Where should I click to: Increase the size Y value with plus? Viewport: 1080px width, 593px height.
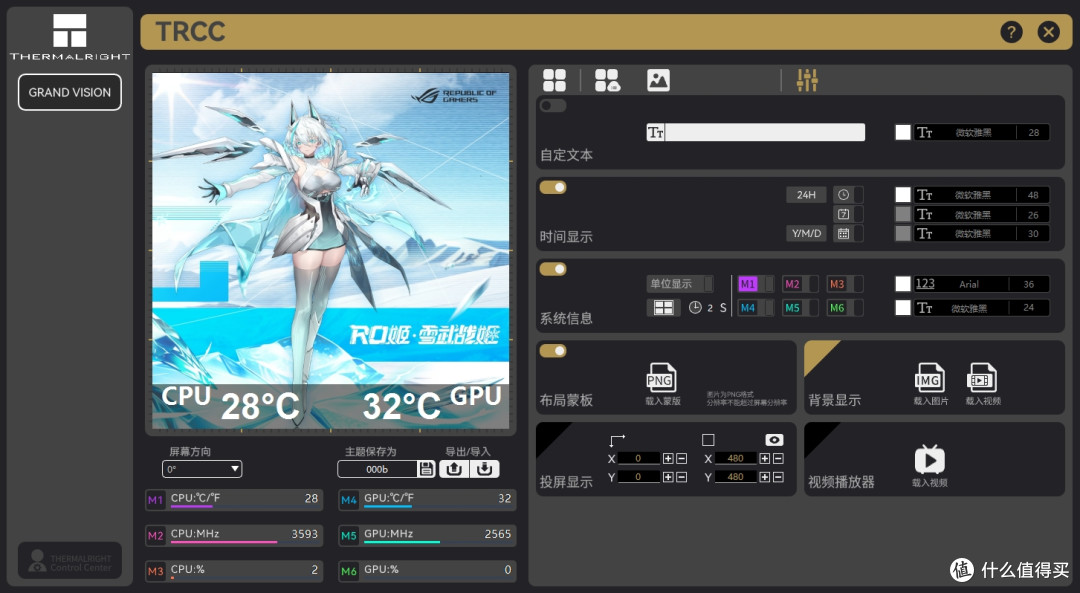tap(765, 477)
